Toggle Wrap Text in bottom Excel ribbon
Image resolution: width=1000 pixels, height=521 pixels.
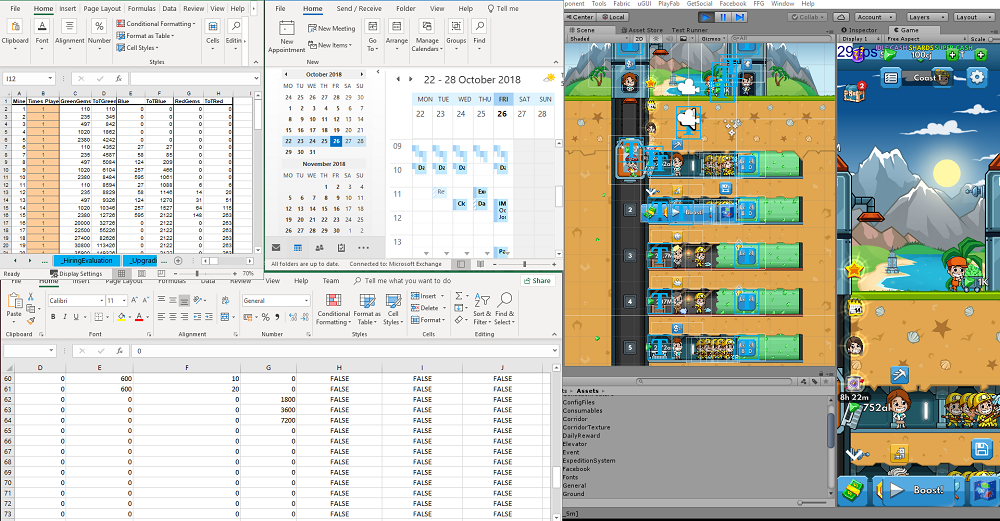click(x=225, y=300)
